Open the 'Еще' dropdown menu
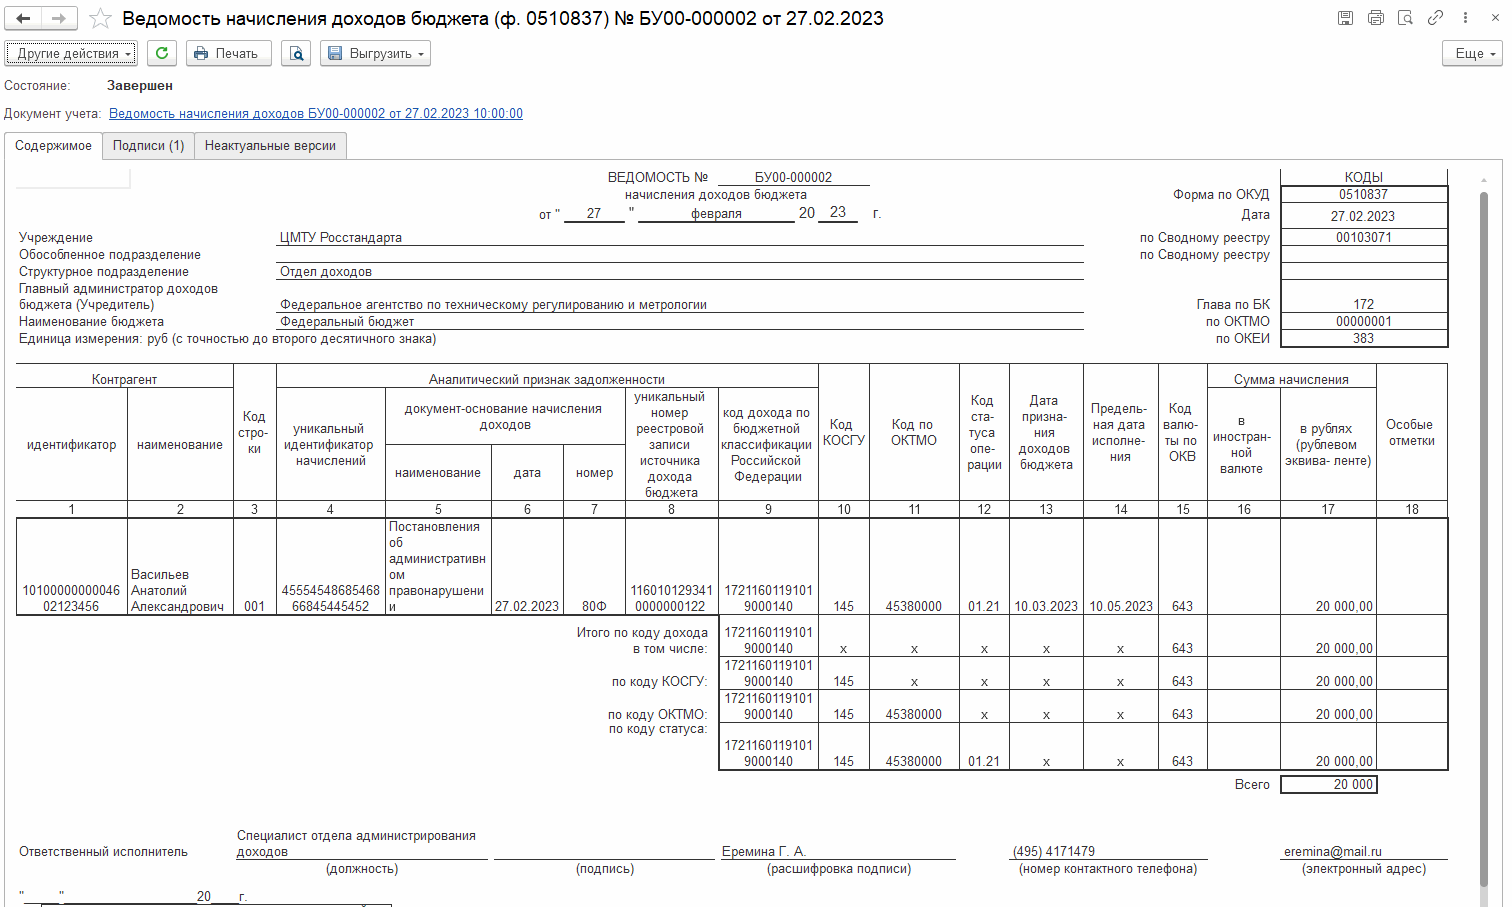This screenshot has height=907, width=1512. point(1472,53)
